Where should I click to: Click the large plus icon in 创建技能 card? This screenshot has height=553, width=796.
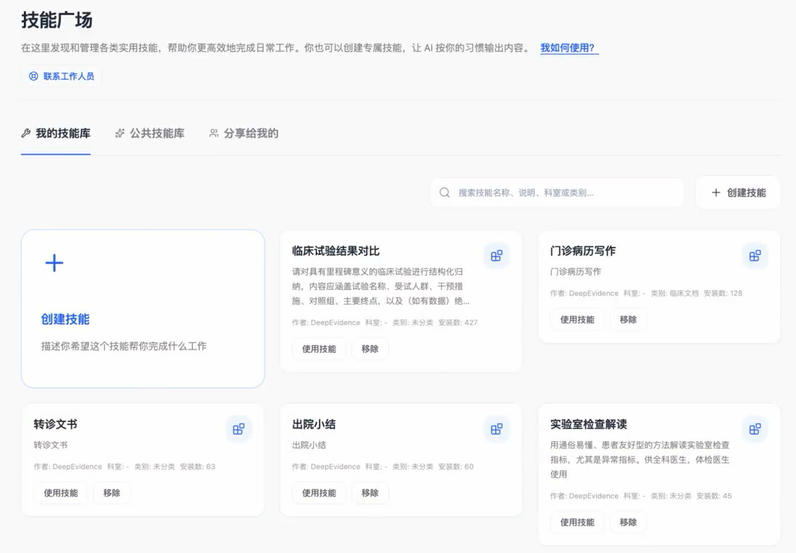click(x=54, y=263)
